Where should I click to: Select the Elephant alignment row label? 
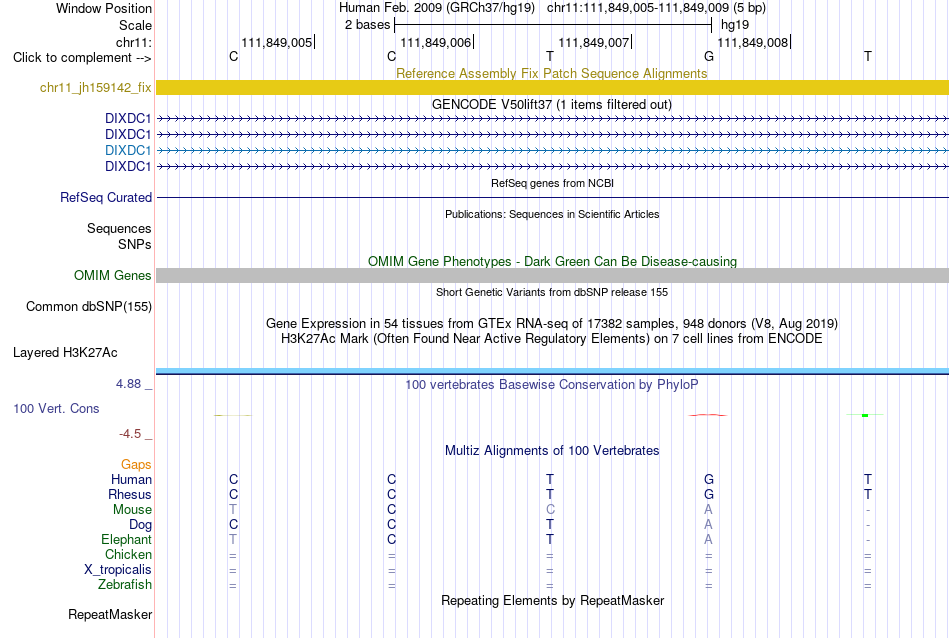click(x=126, y=539)
